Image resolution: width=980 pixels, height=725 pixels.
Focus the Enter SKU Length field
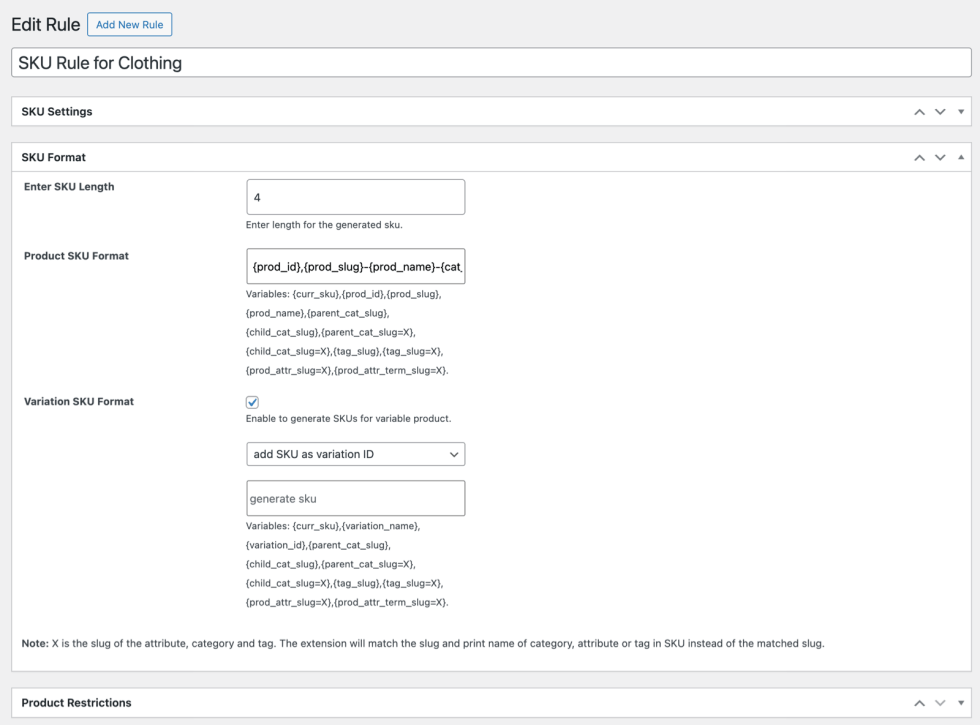tap(355, 197)
